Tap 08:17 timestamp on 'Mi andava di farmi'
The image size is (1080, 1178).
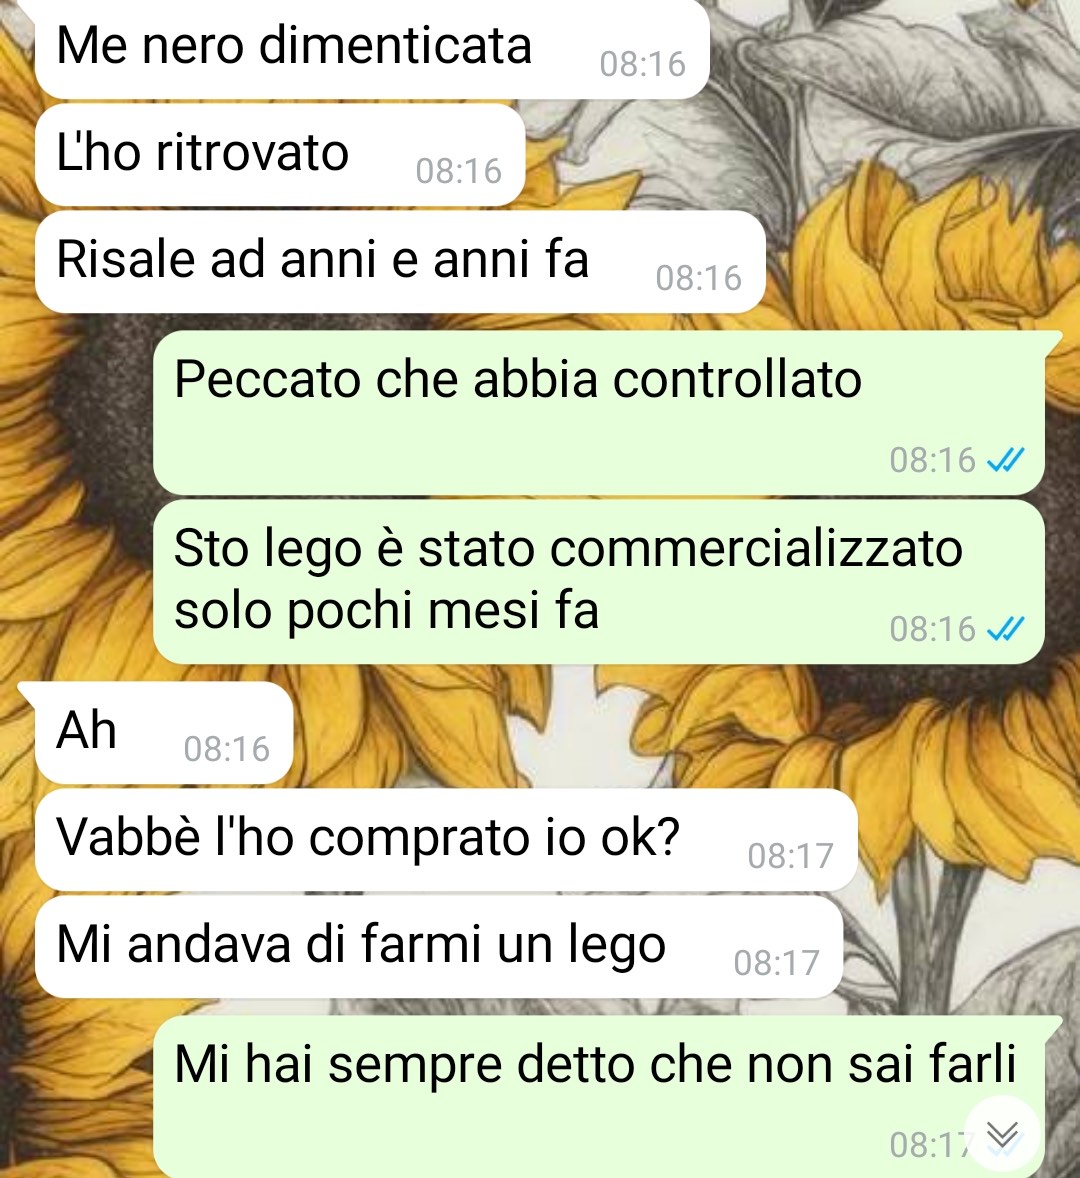pyautogui.click(x=776, y=963)
